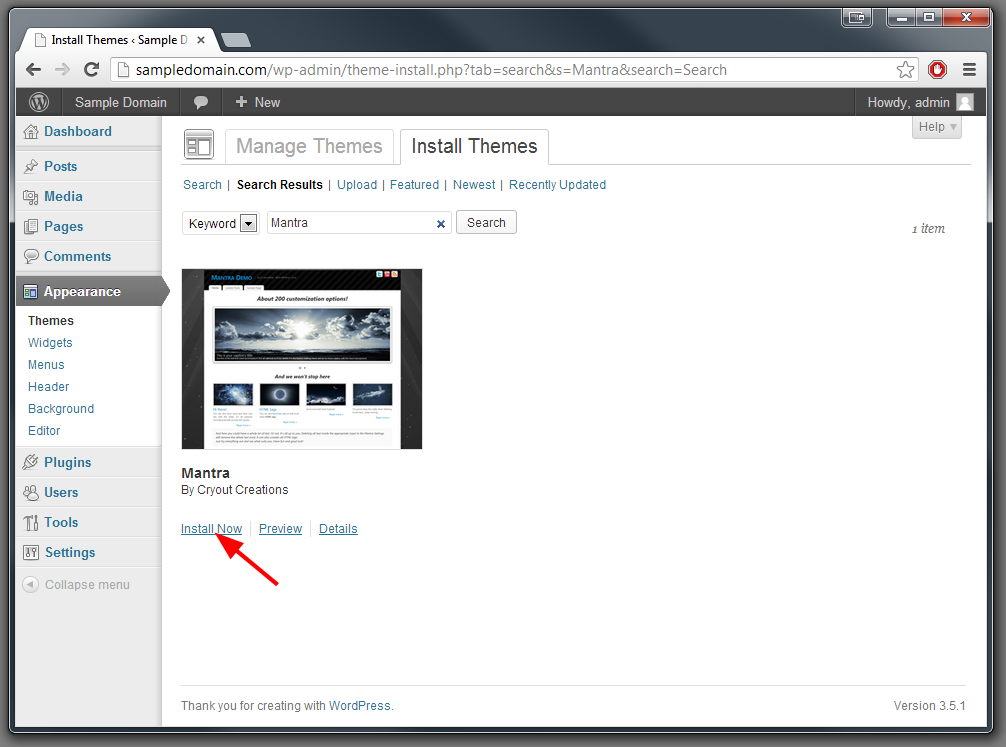The image size is (1006, 747).
Task: Click the admin avatar icon
Action: click(x=965, y=102)
